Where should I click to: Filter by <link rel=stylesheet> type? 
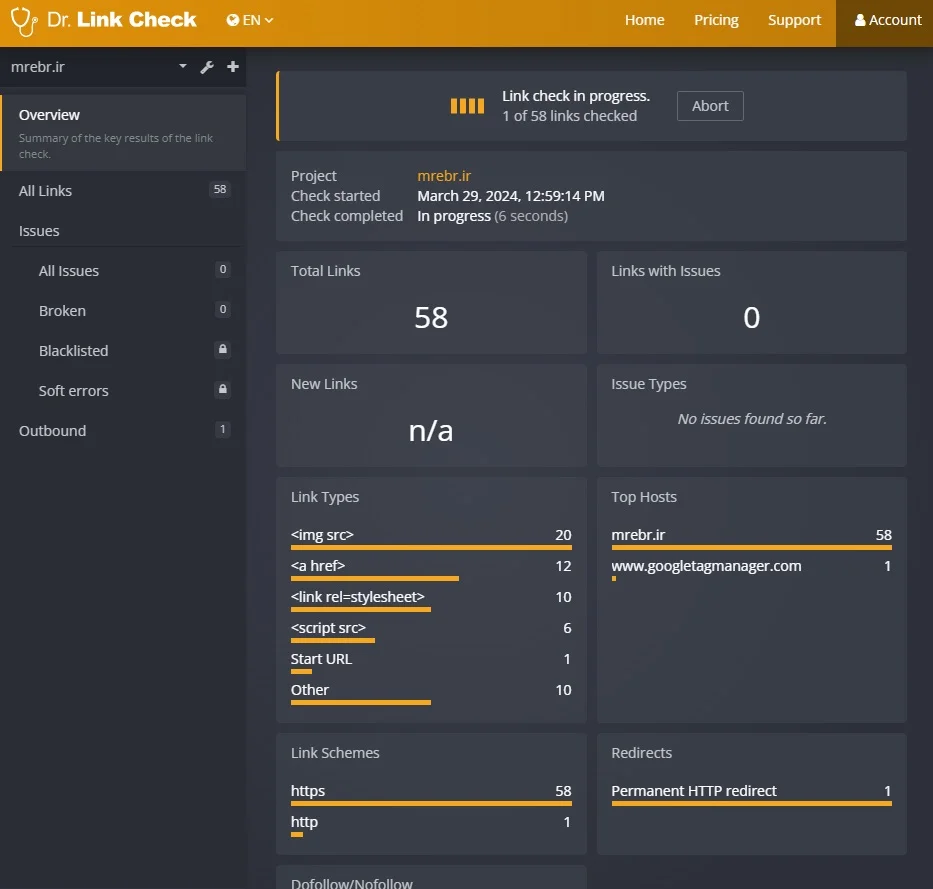431,599
